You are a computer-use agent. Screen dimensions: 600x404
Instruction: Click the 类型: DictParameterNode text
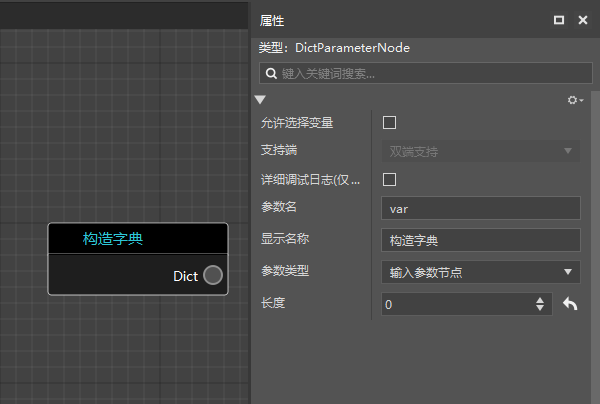click(334, 48)
